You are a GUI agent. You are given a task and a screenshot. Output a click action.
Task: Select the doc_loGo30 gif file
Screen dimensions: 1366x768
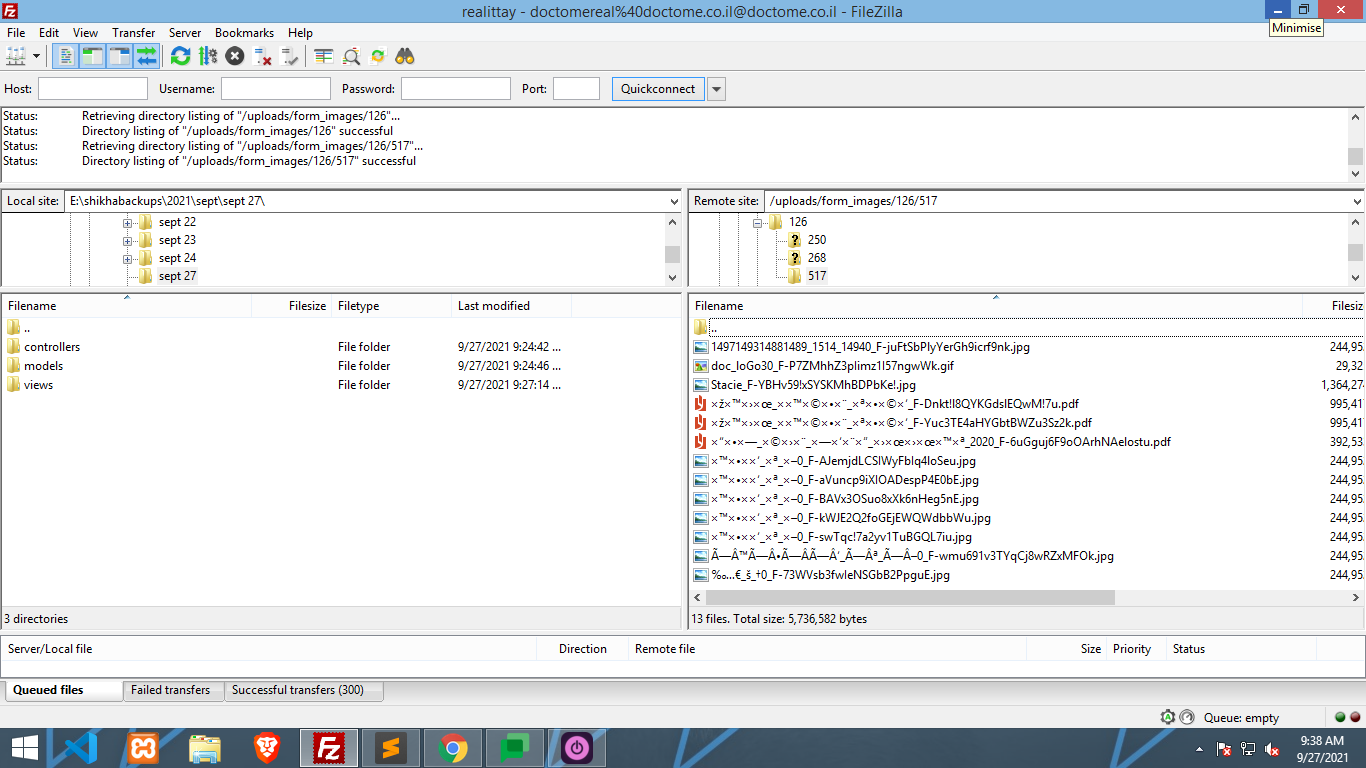click(x=833, y=366)
